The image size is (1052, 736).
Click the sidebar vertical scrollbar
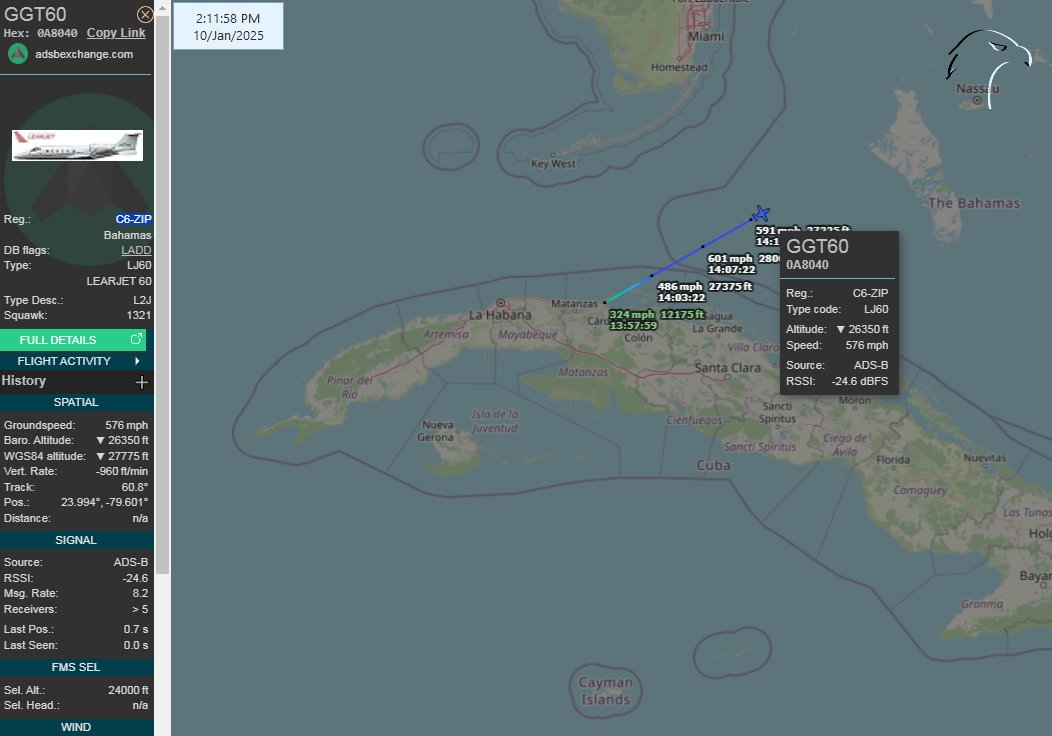(x=162, y=295)
